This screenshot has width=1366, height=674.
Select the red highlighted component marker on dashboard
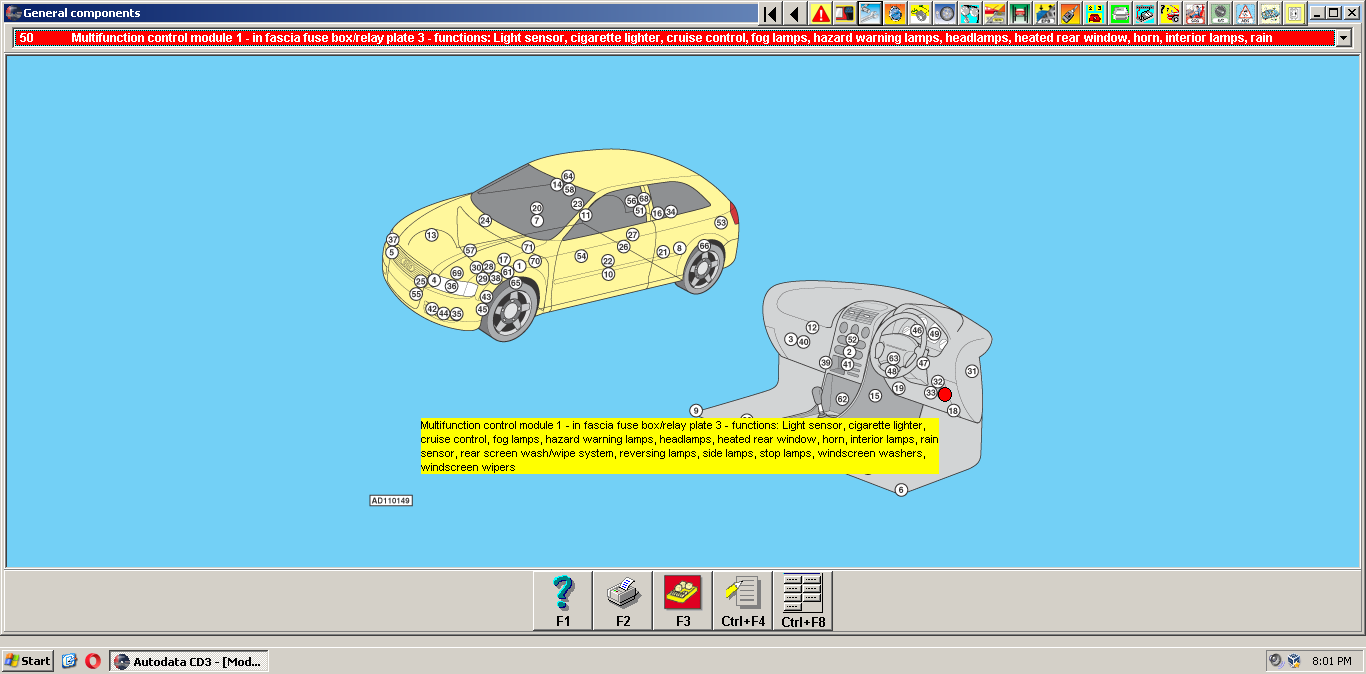[945, 394]
